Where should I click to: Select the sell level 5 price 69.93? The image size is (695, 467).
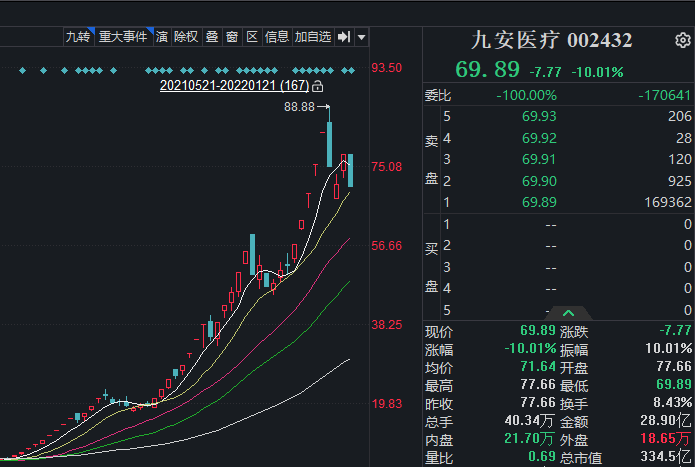click(x=538, y=117)
